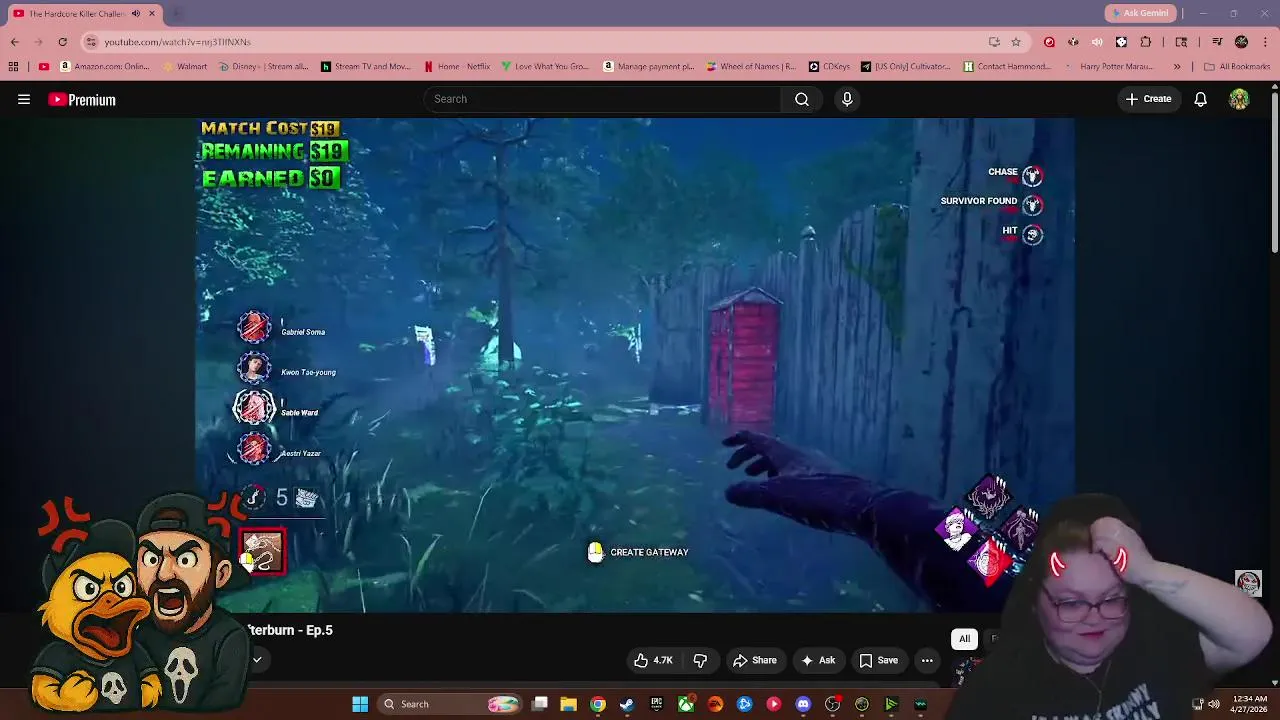The image size is (1280, 720).
Task: Close the Hardcore Killer Challenge tab
Action: click(152, 13)
